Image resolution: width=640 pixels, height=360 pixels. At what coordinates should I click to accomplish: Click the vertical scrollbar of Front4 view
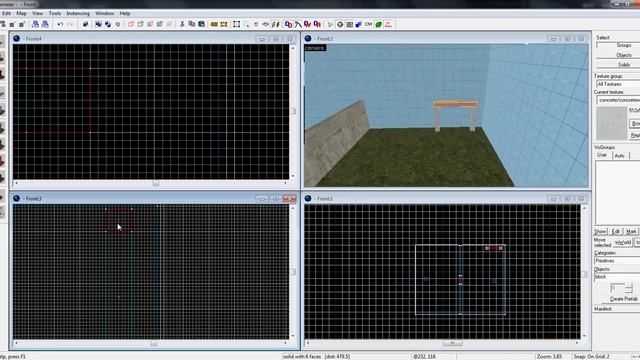293,111
